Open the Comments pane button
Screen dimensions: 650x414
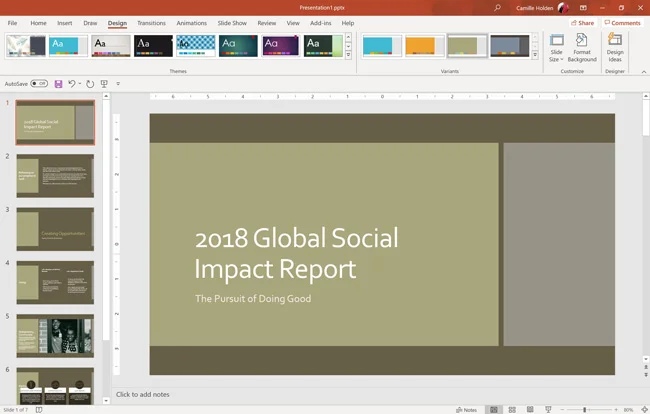622,23
